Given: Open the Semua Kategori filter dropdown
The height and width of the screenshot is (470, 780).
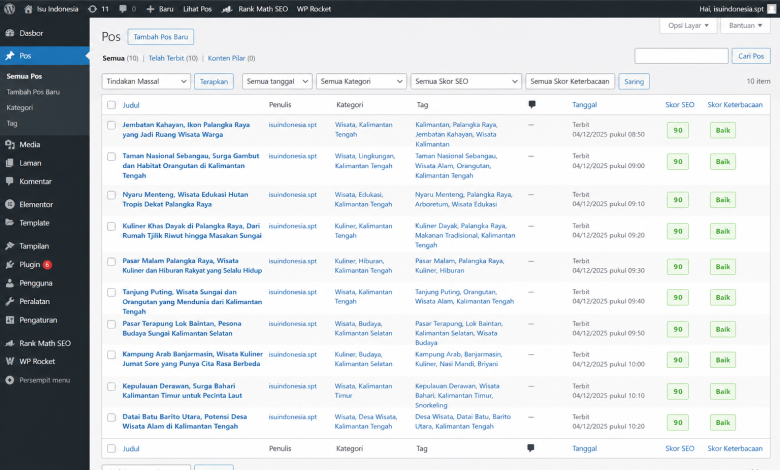Looking at the screenshot, I should click(361, 81).
